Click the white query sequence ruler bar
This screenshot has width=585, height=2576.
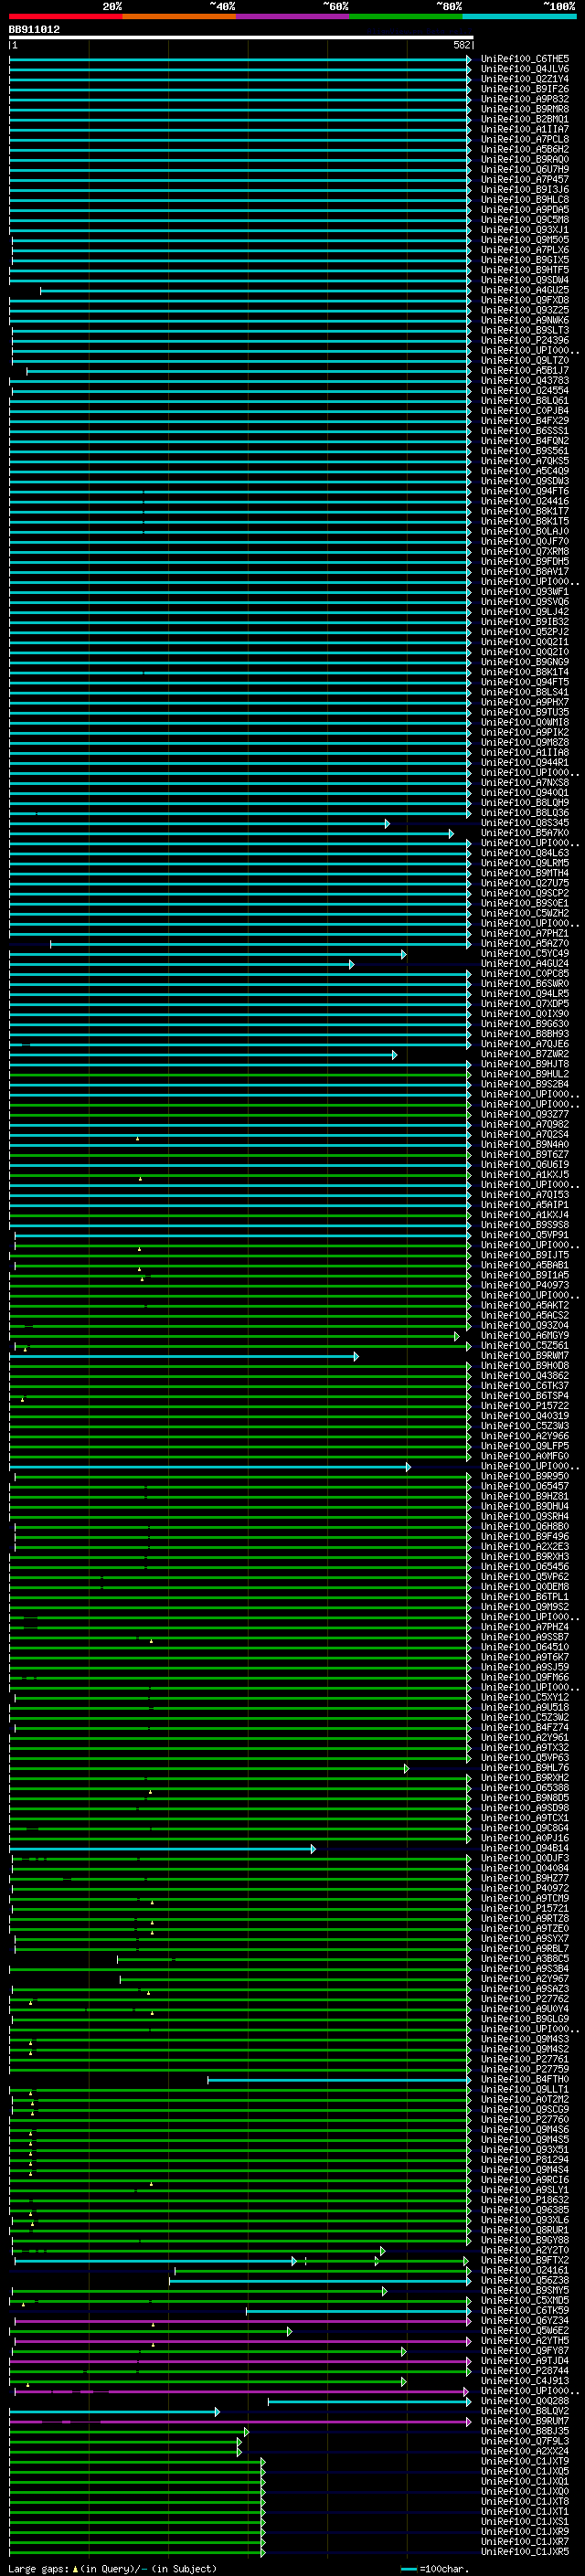240,38
